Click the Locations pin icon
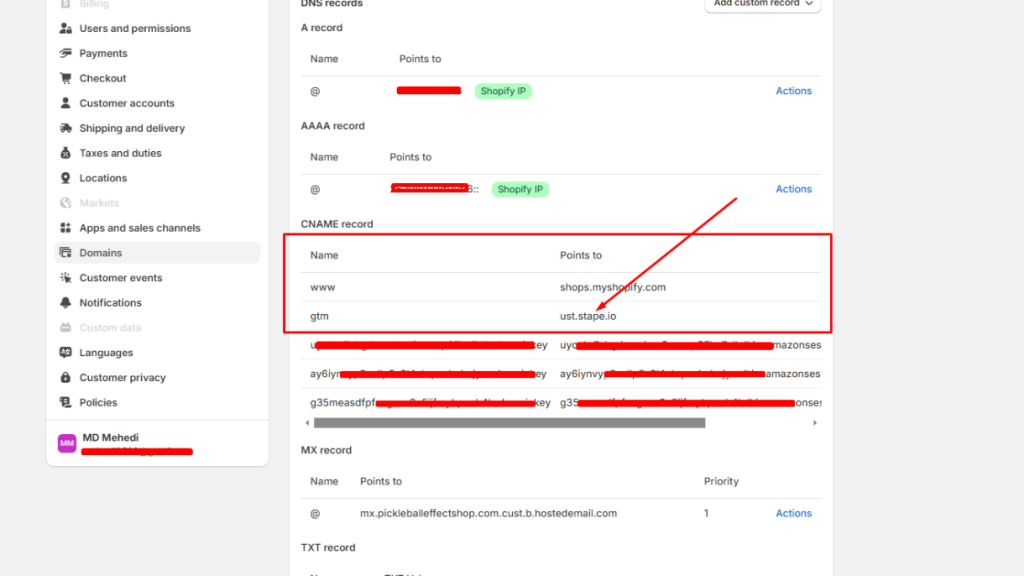 click(x=65, y=178)
